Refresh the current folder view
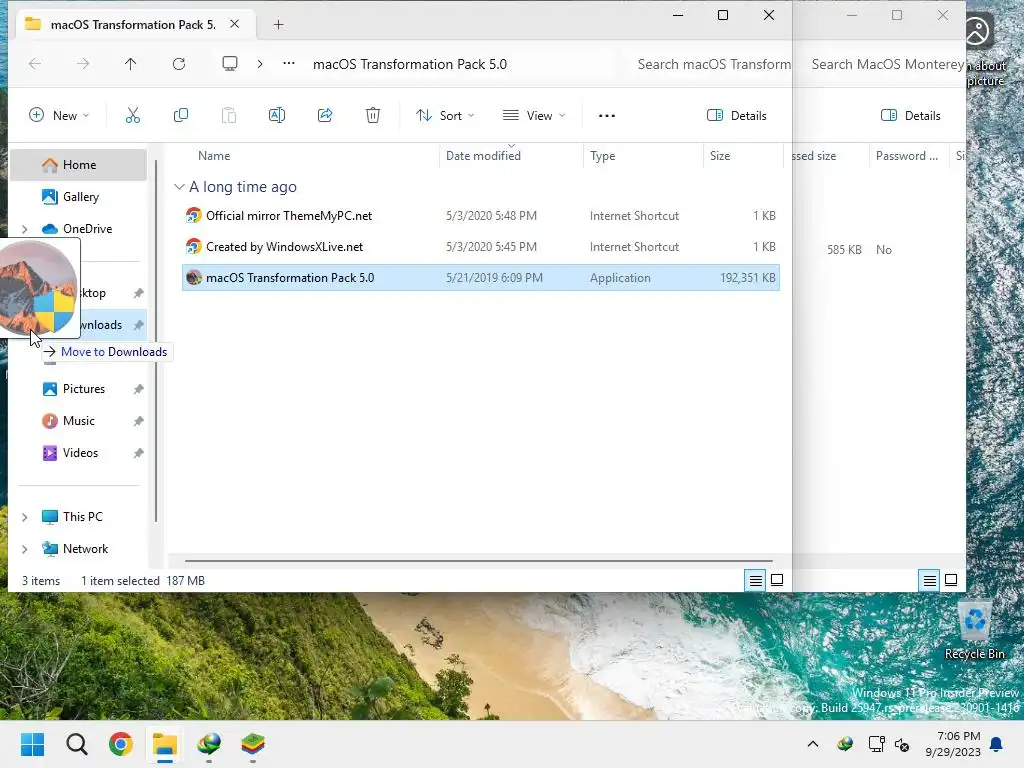 tap(179, 63)
